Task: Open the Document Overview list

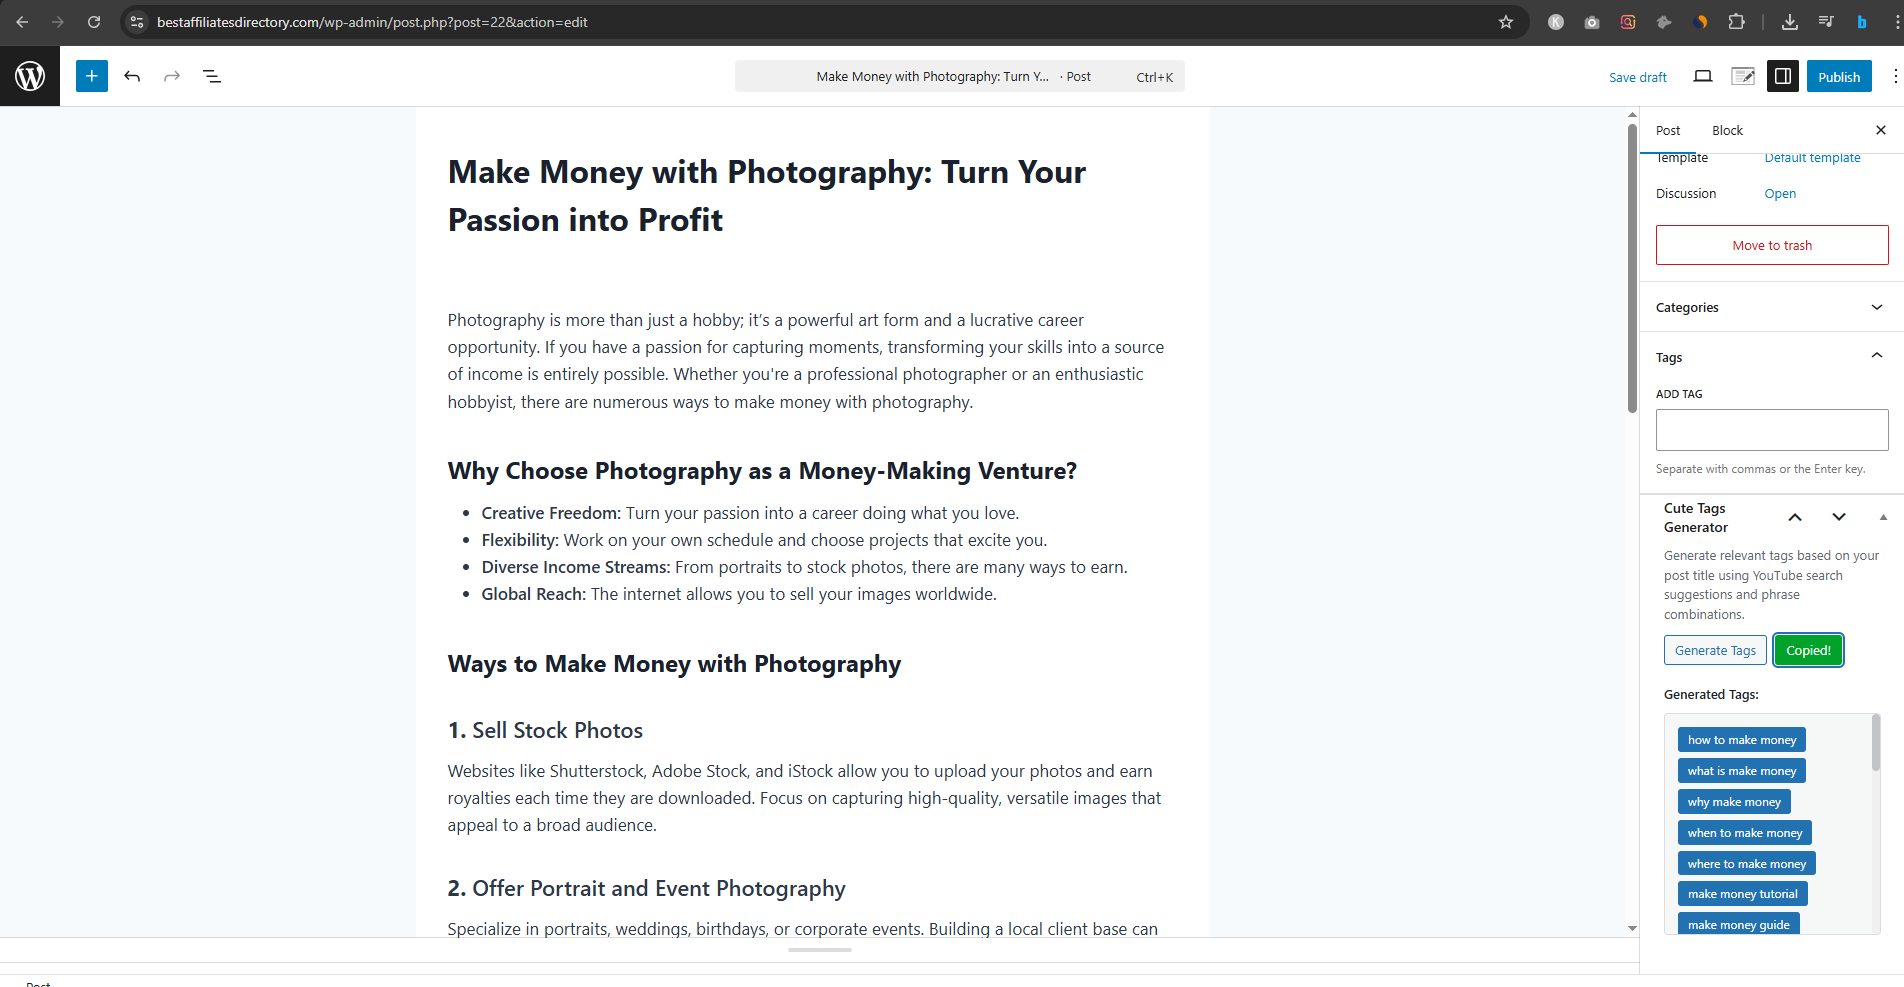Action: tap(212, 76)
